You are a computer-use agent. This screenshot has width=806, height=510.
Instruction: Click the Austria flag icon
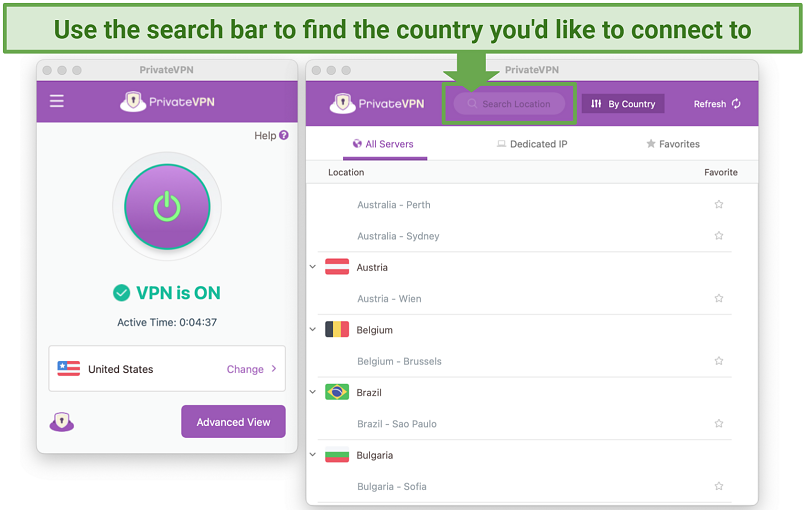point(337,267)
